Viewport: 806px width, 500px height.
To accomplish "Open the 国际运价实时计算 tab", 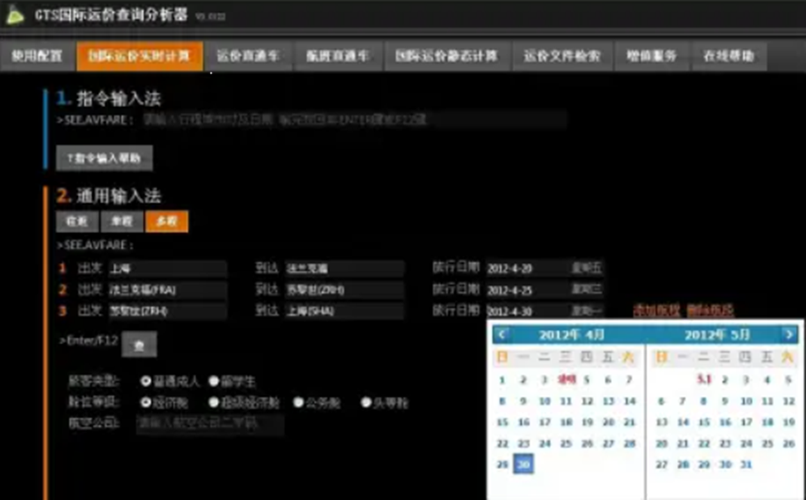I will (139, 55).
